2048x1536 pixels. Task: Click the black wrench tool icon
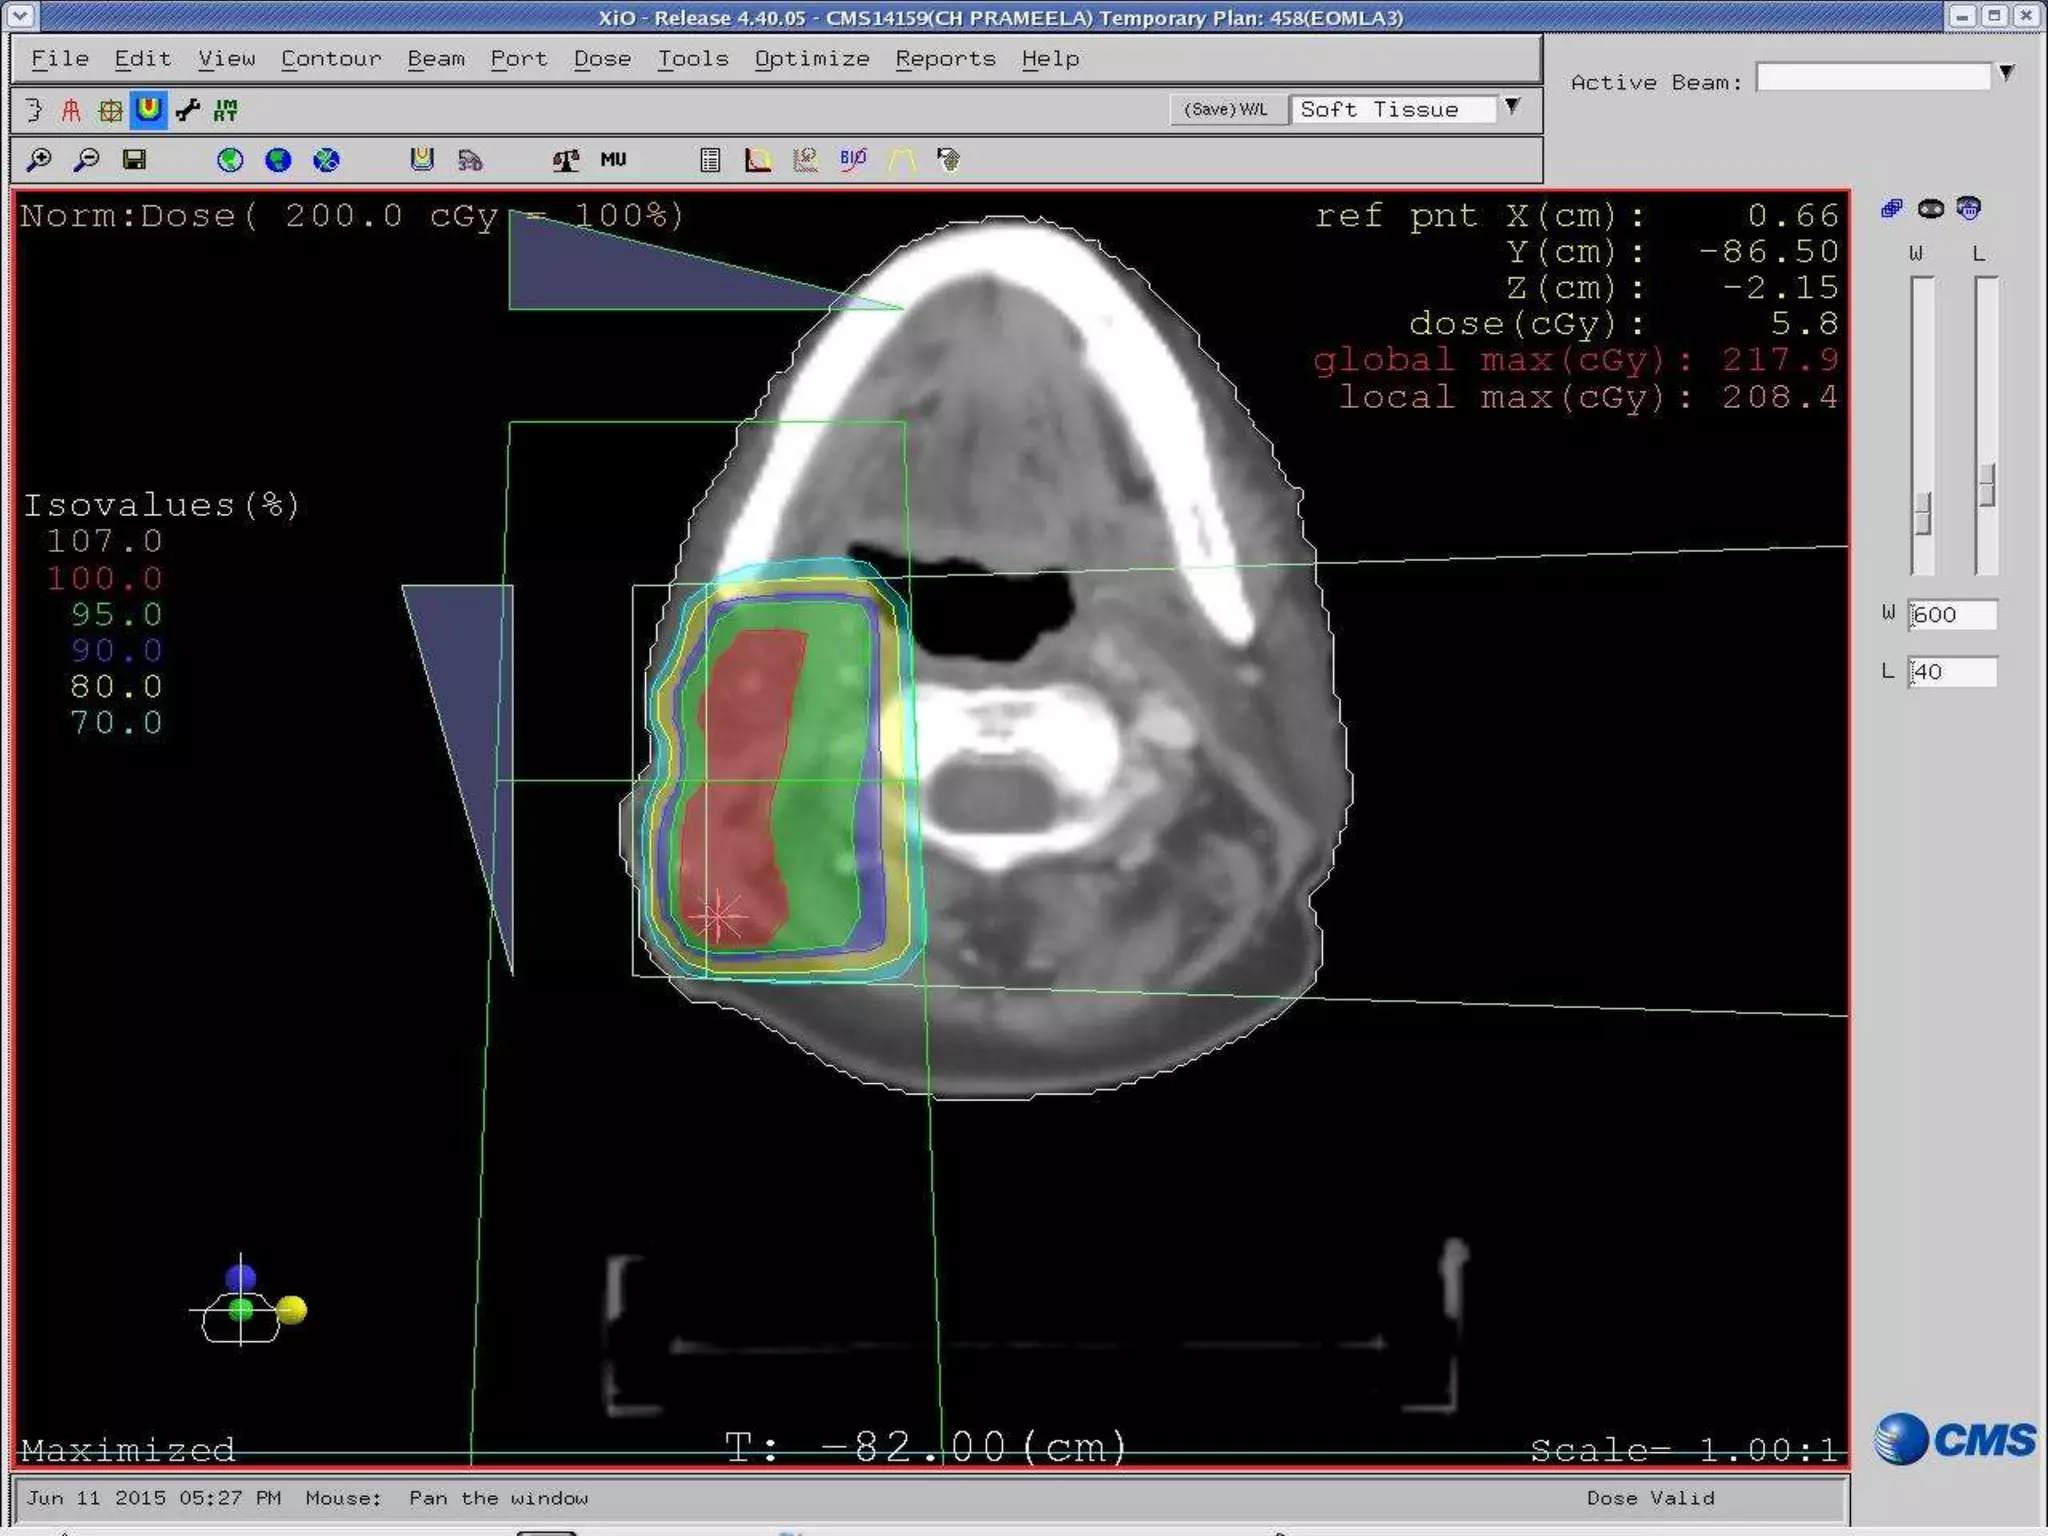pyautogui.click(x=187, y=110)
